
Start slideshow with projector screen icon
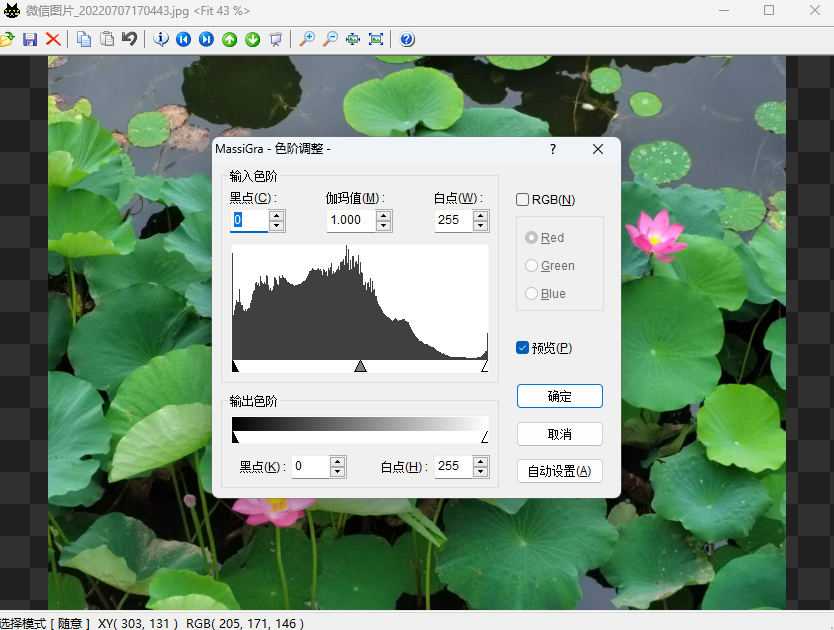click(x=276, y=39)
